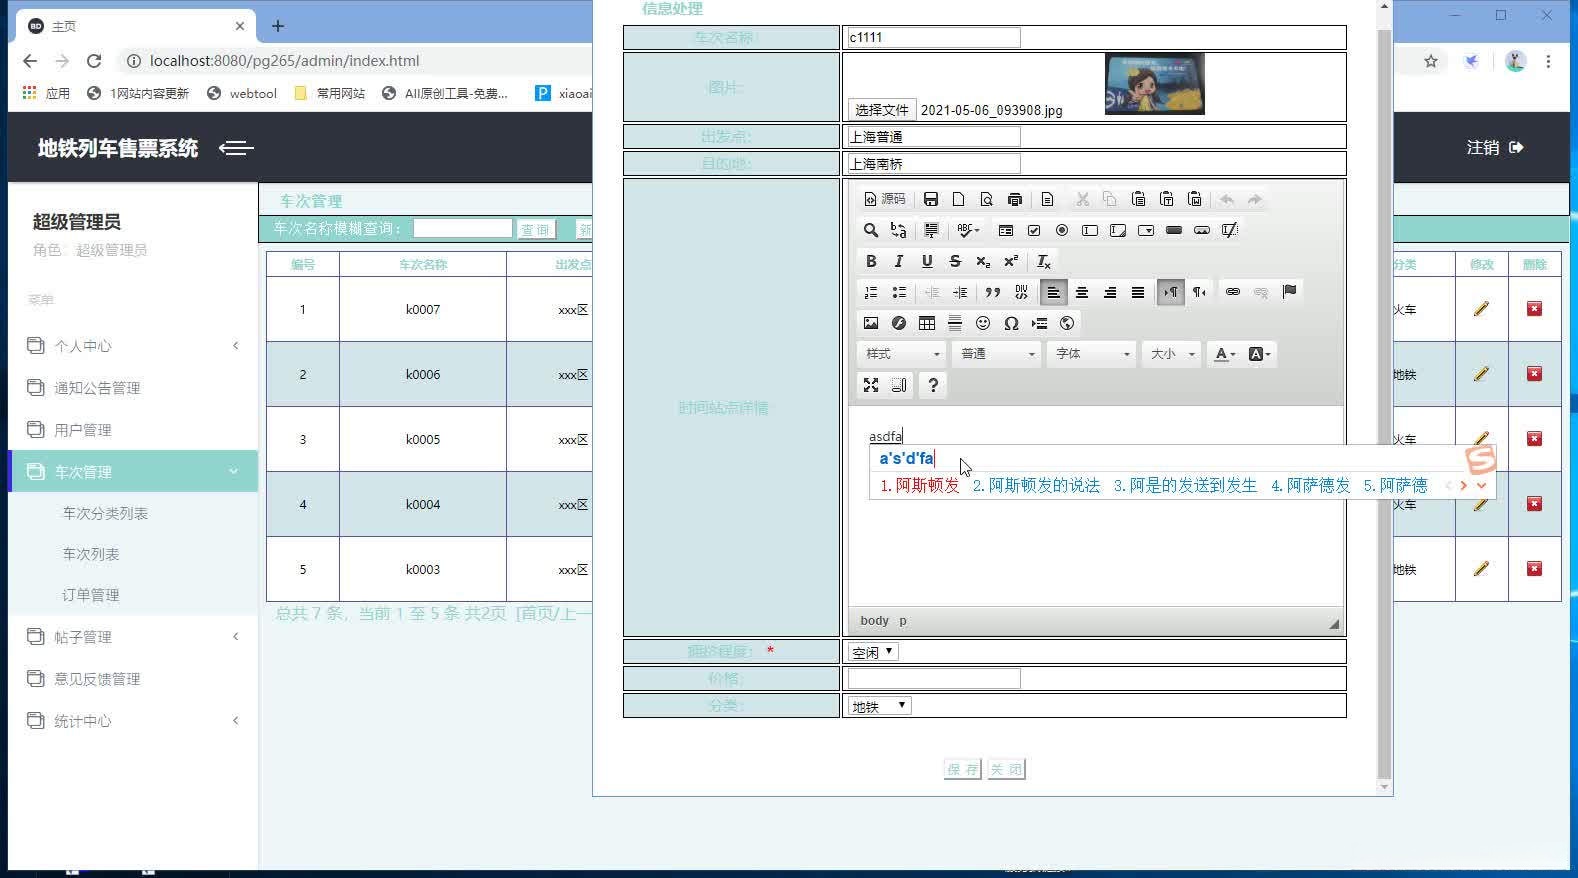Toggle subscript formatting
This screenshot has height=878, width=1578.
click(x=983, y=261)
